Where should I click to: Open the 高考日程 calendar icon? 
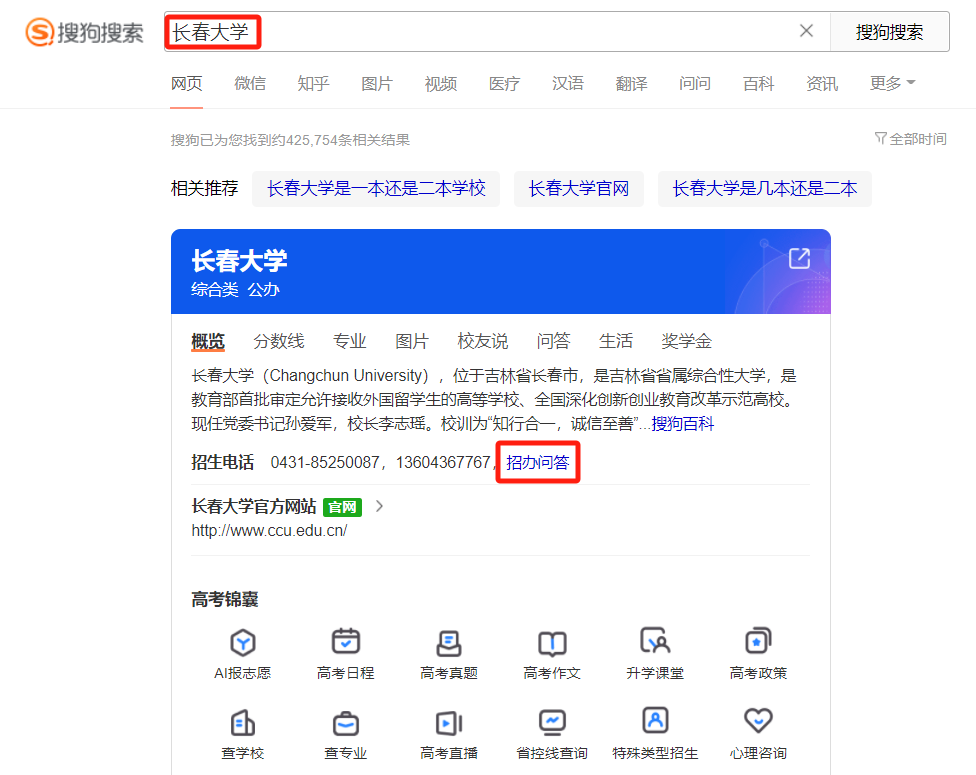coord(345,642)
